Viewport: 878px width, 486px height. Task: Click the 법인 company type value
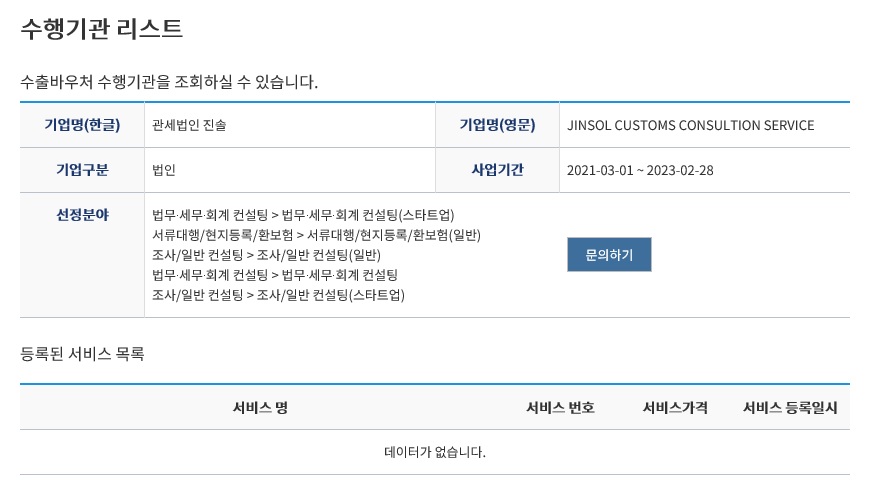click(x=164, y=170)
